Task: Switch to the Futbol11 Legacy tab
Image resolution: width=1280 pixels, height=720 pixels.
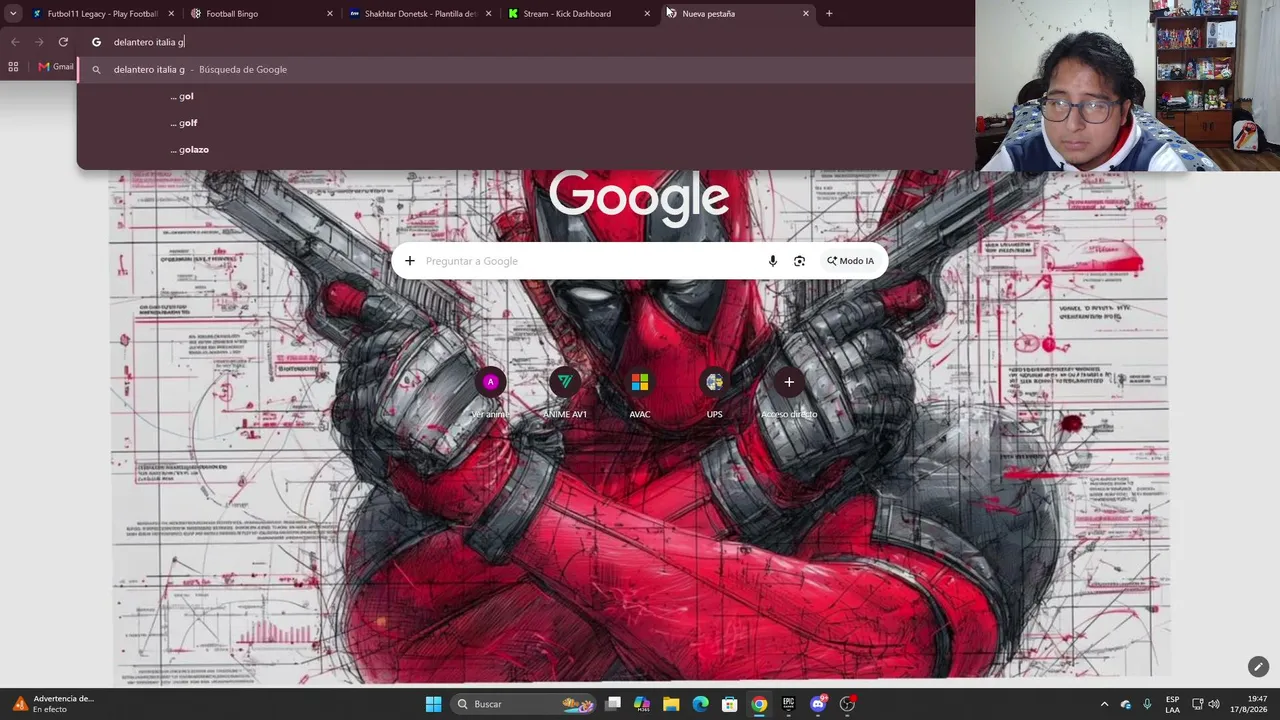Action: pos(104,14)
